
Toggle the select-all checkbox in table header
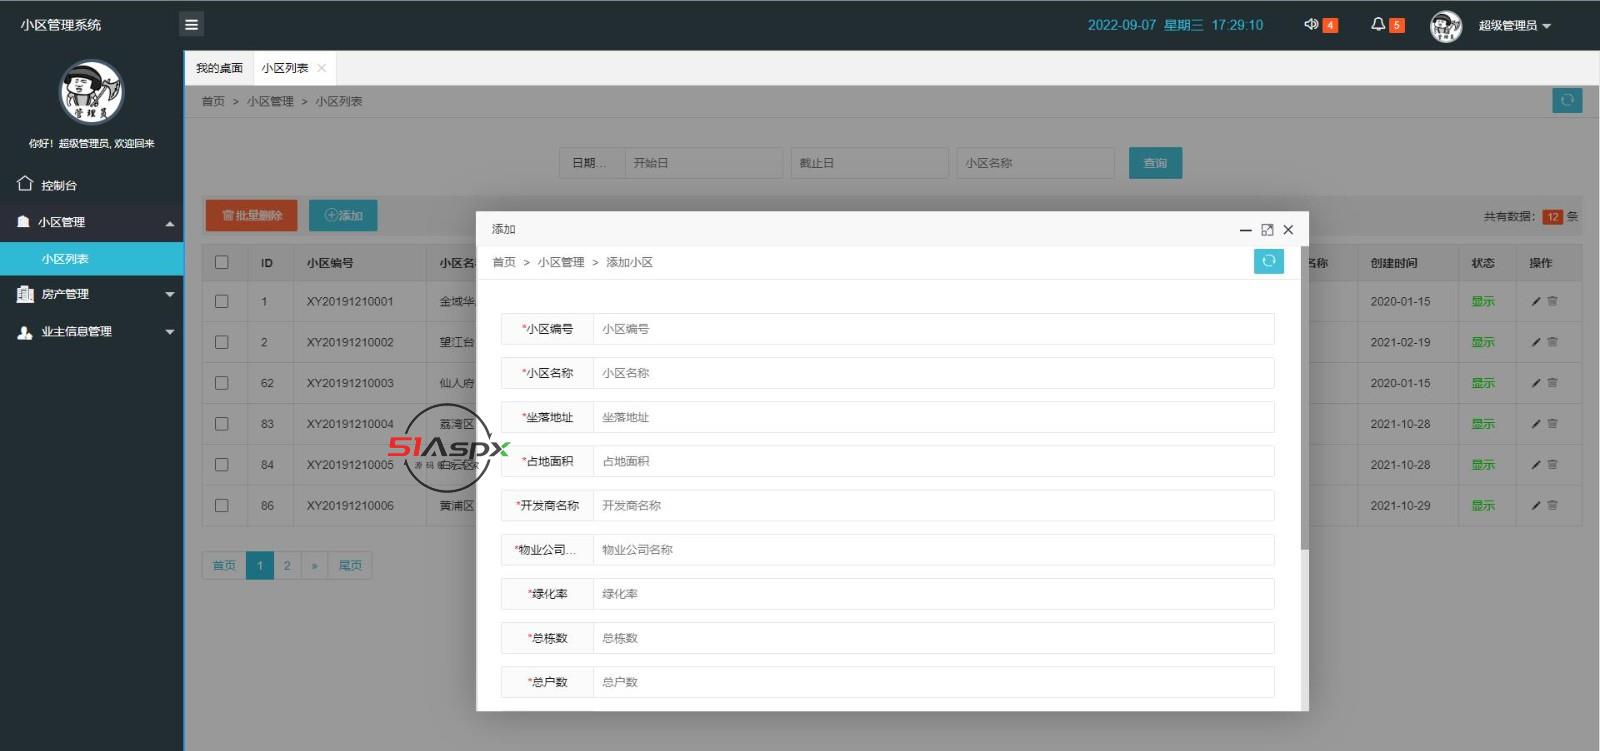(x=222, y=262)
